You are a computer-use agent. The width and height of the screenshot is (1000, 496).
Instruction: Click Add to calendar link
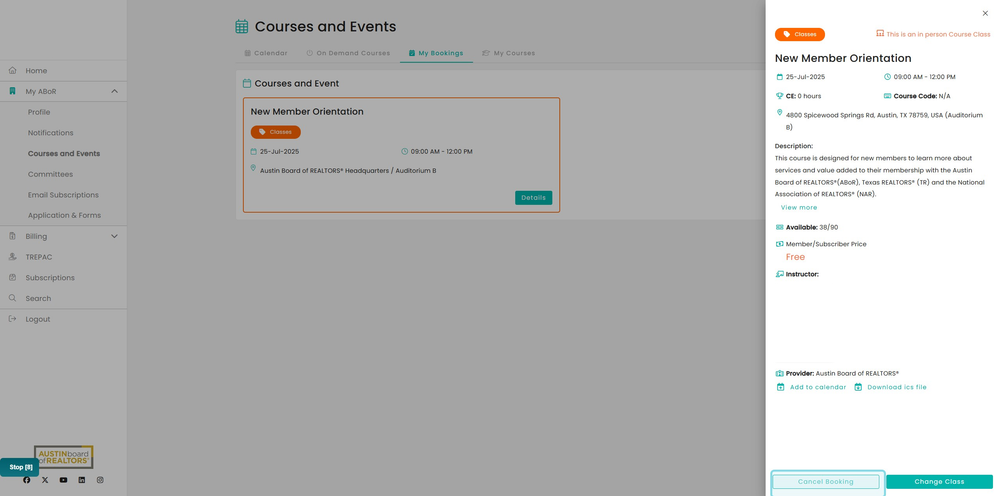[811, 388]
